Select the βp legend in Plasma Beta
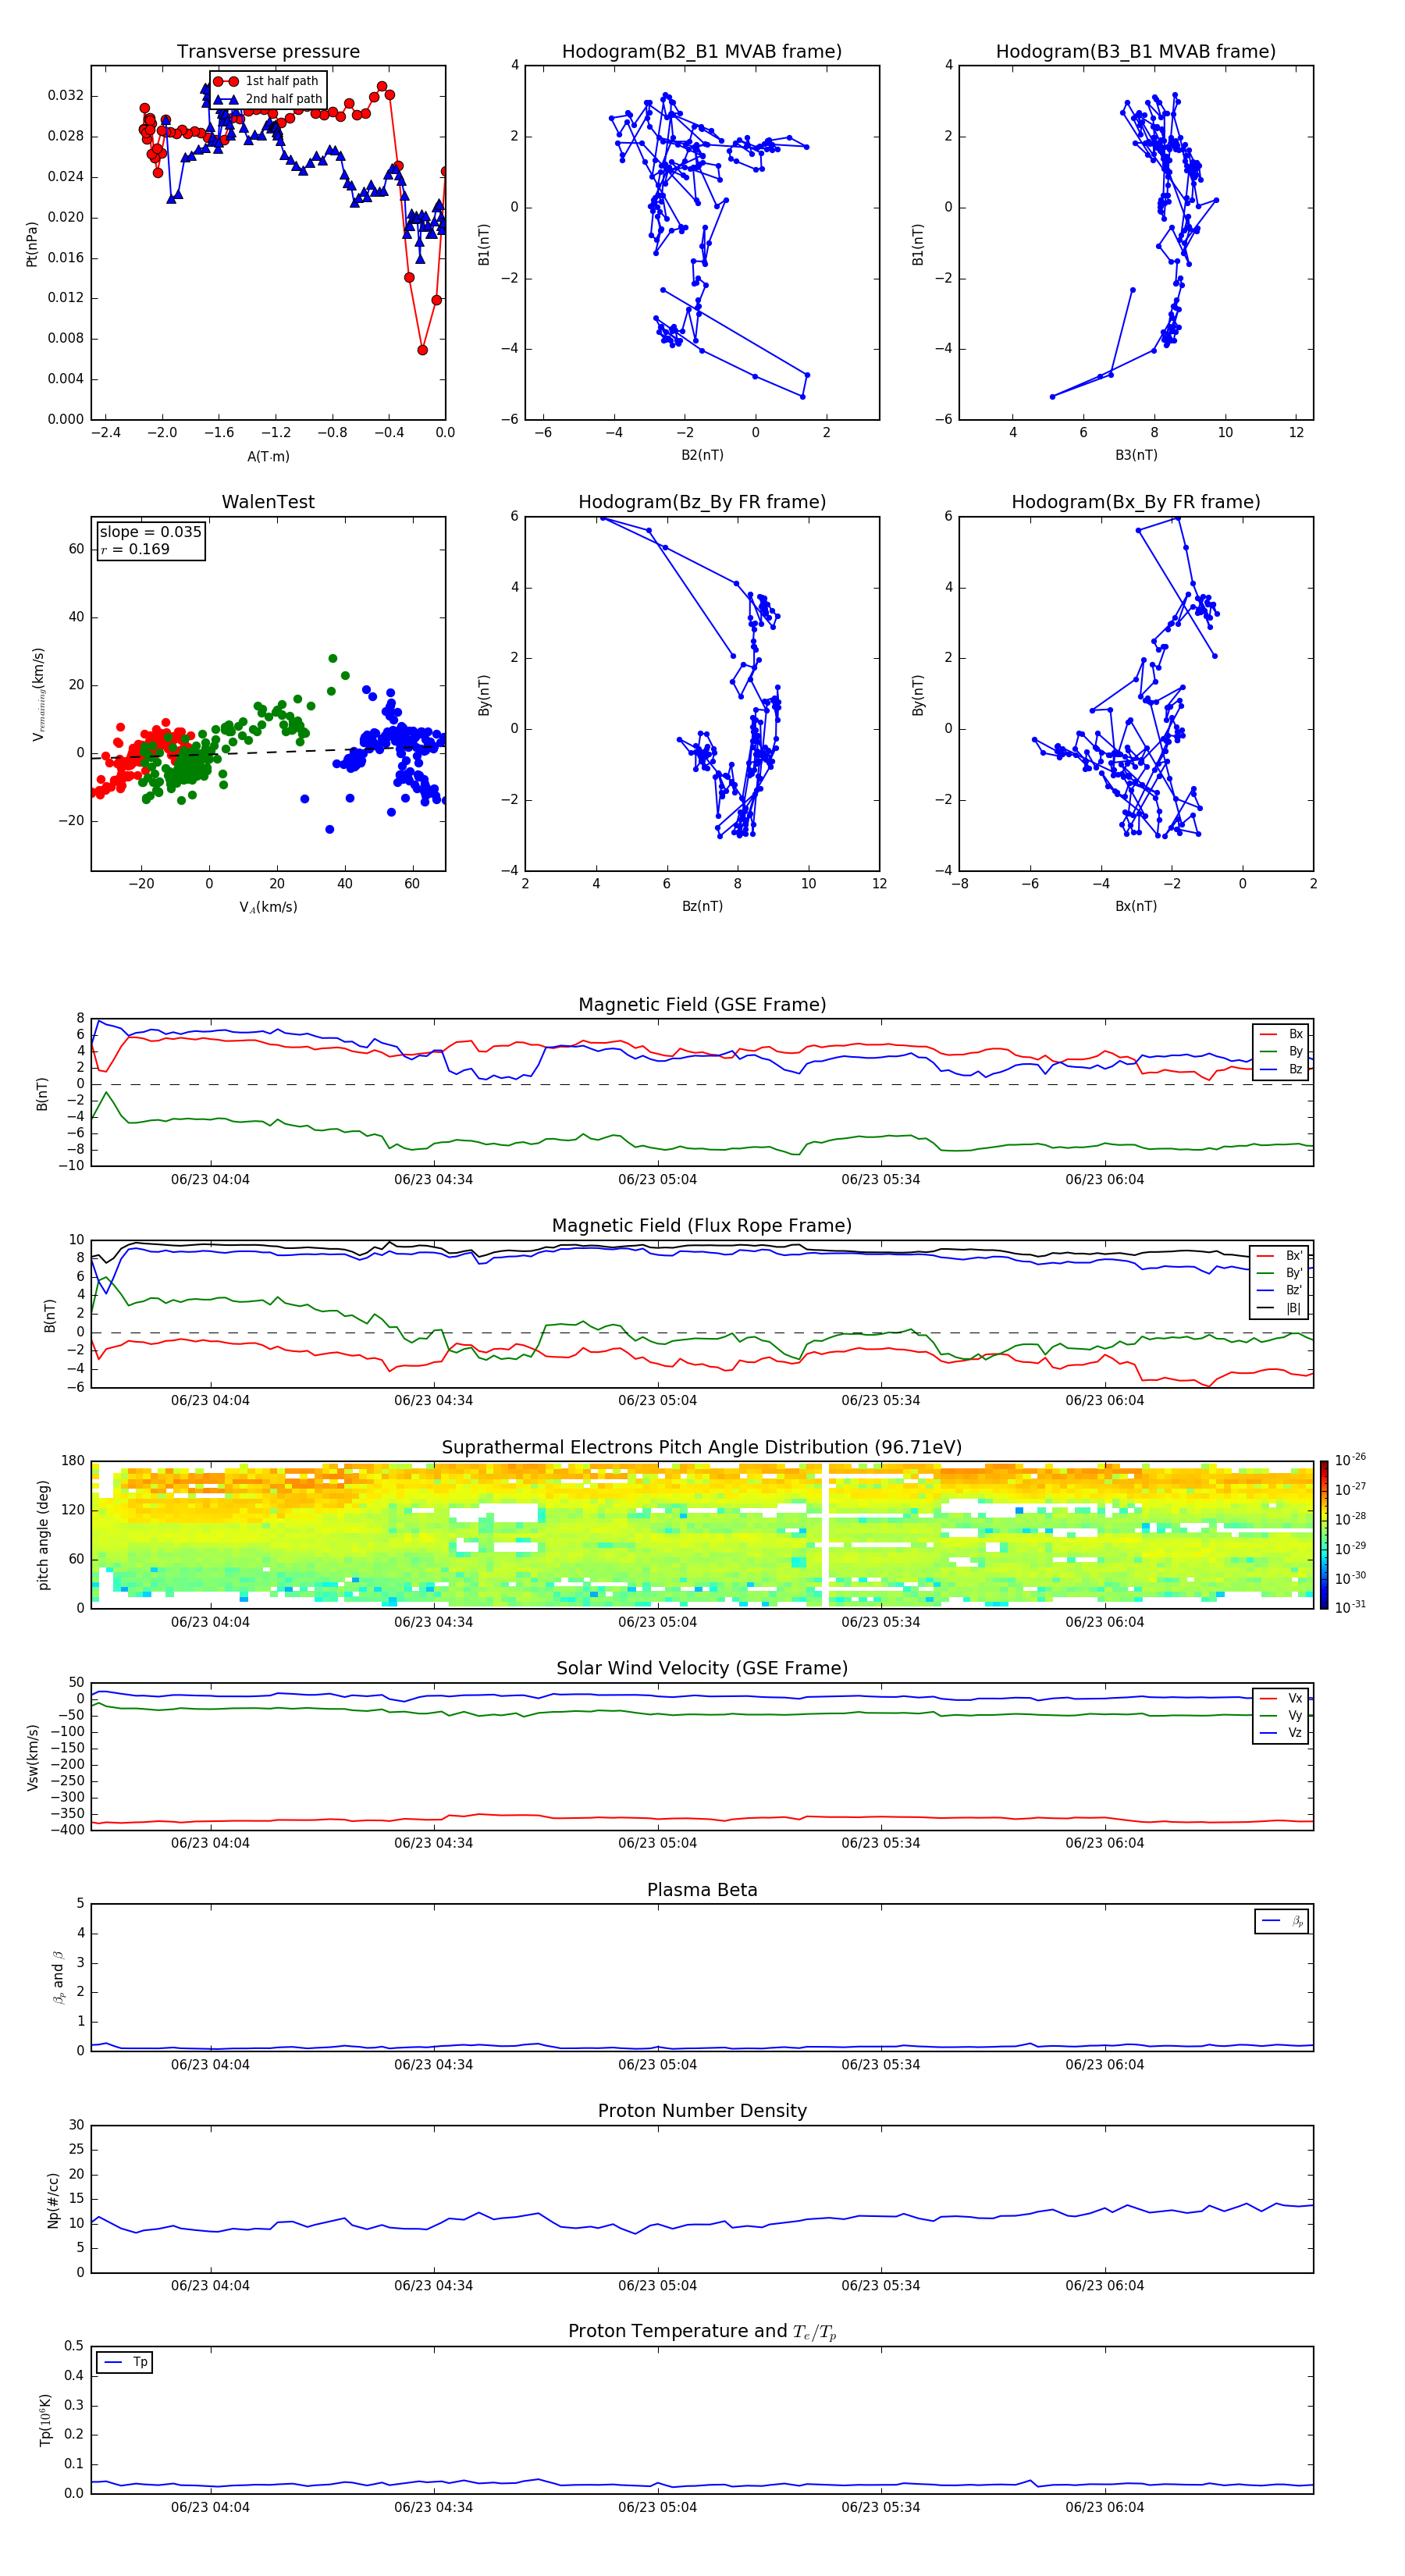This screenshot has height=2576, width=1405. pyautogui.click(x=1282, y=1921)
